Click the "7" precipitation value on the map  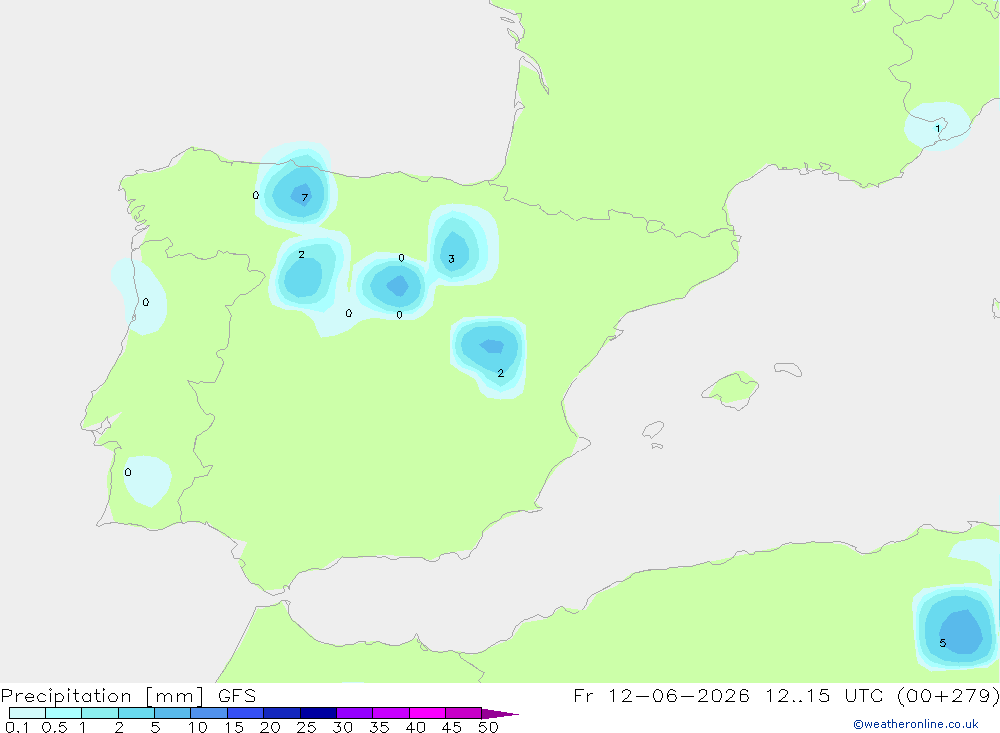click(304, 197)
